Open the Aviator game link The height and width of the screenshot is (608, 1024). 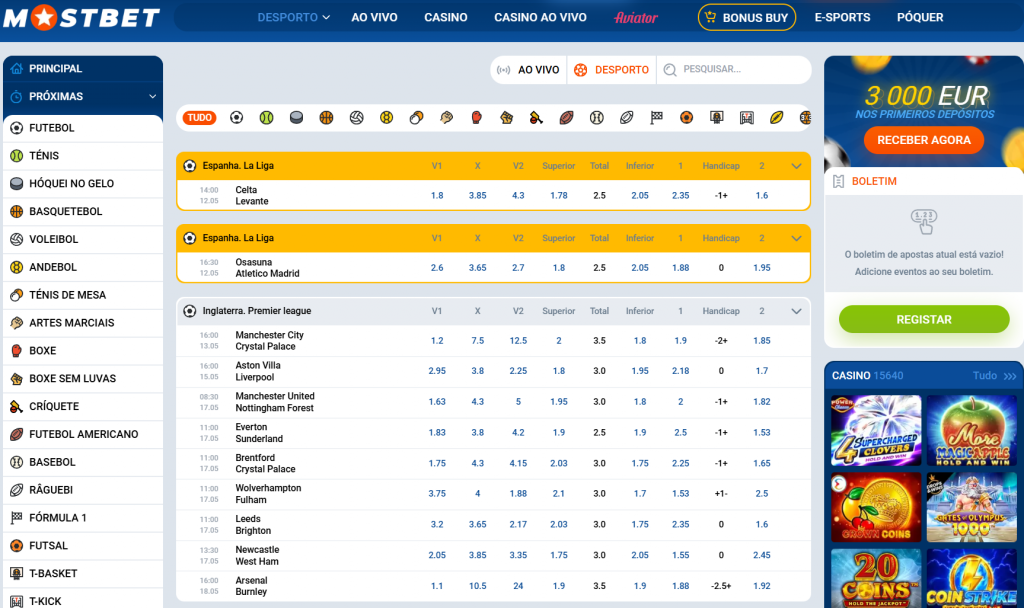point(635,18)
